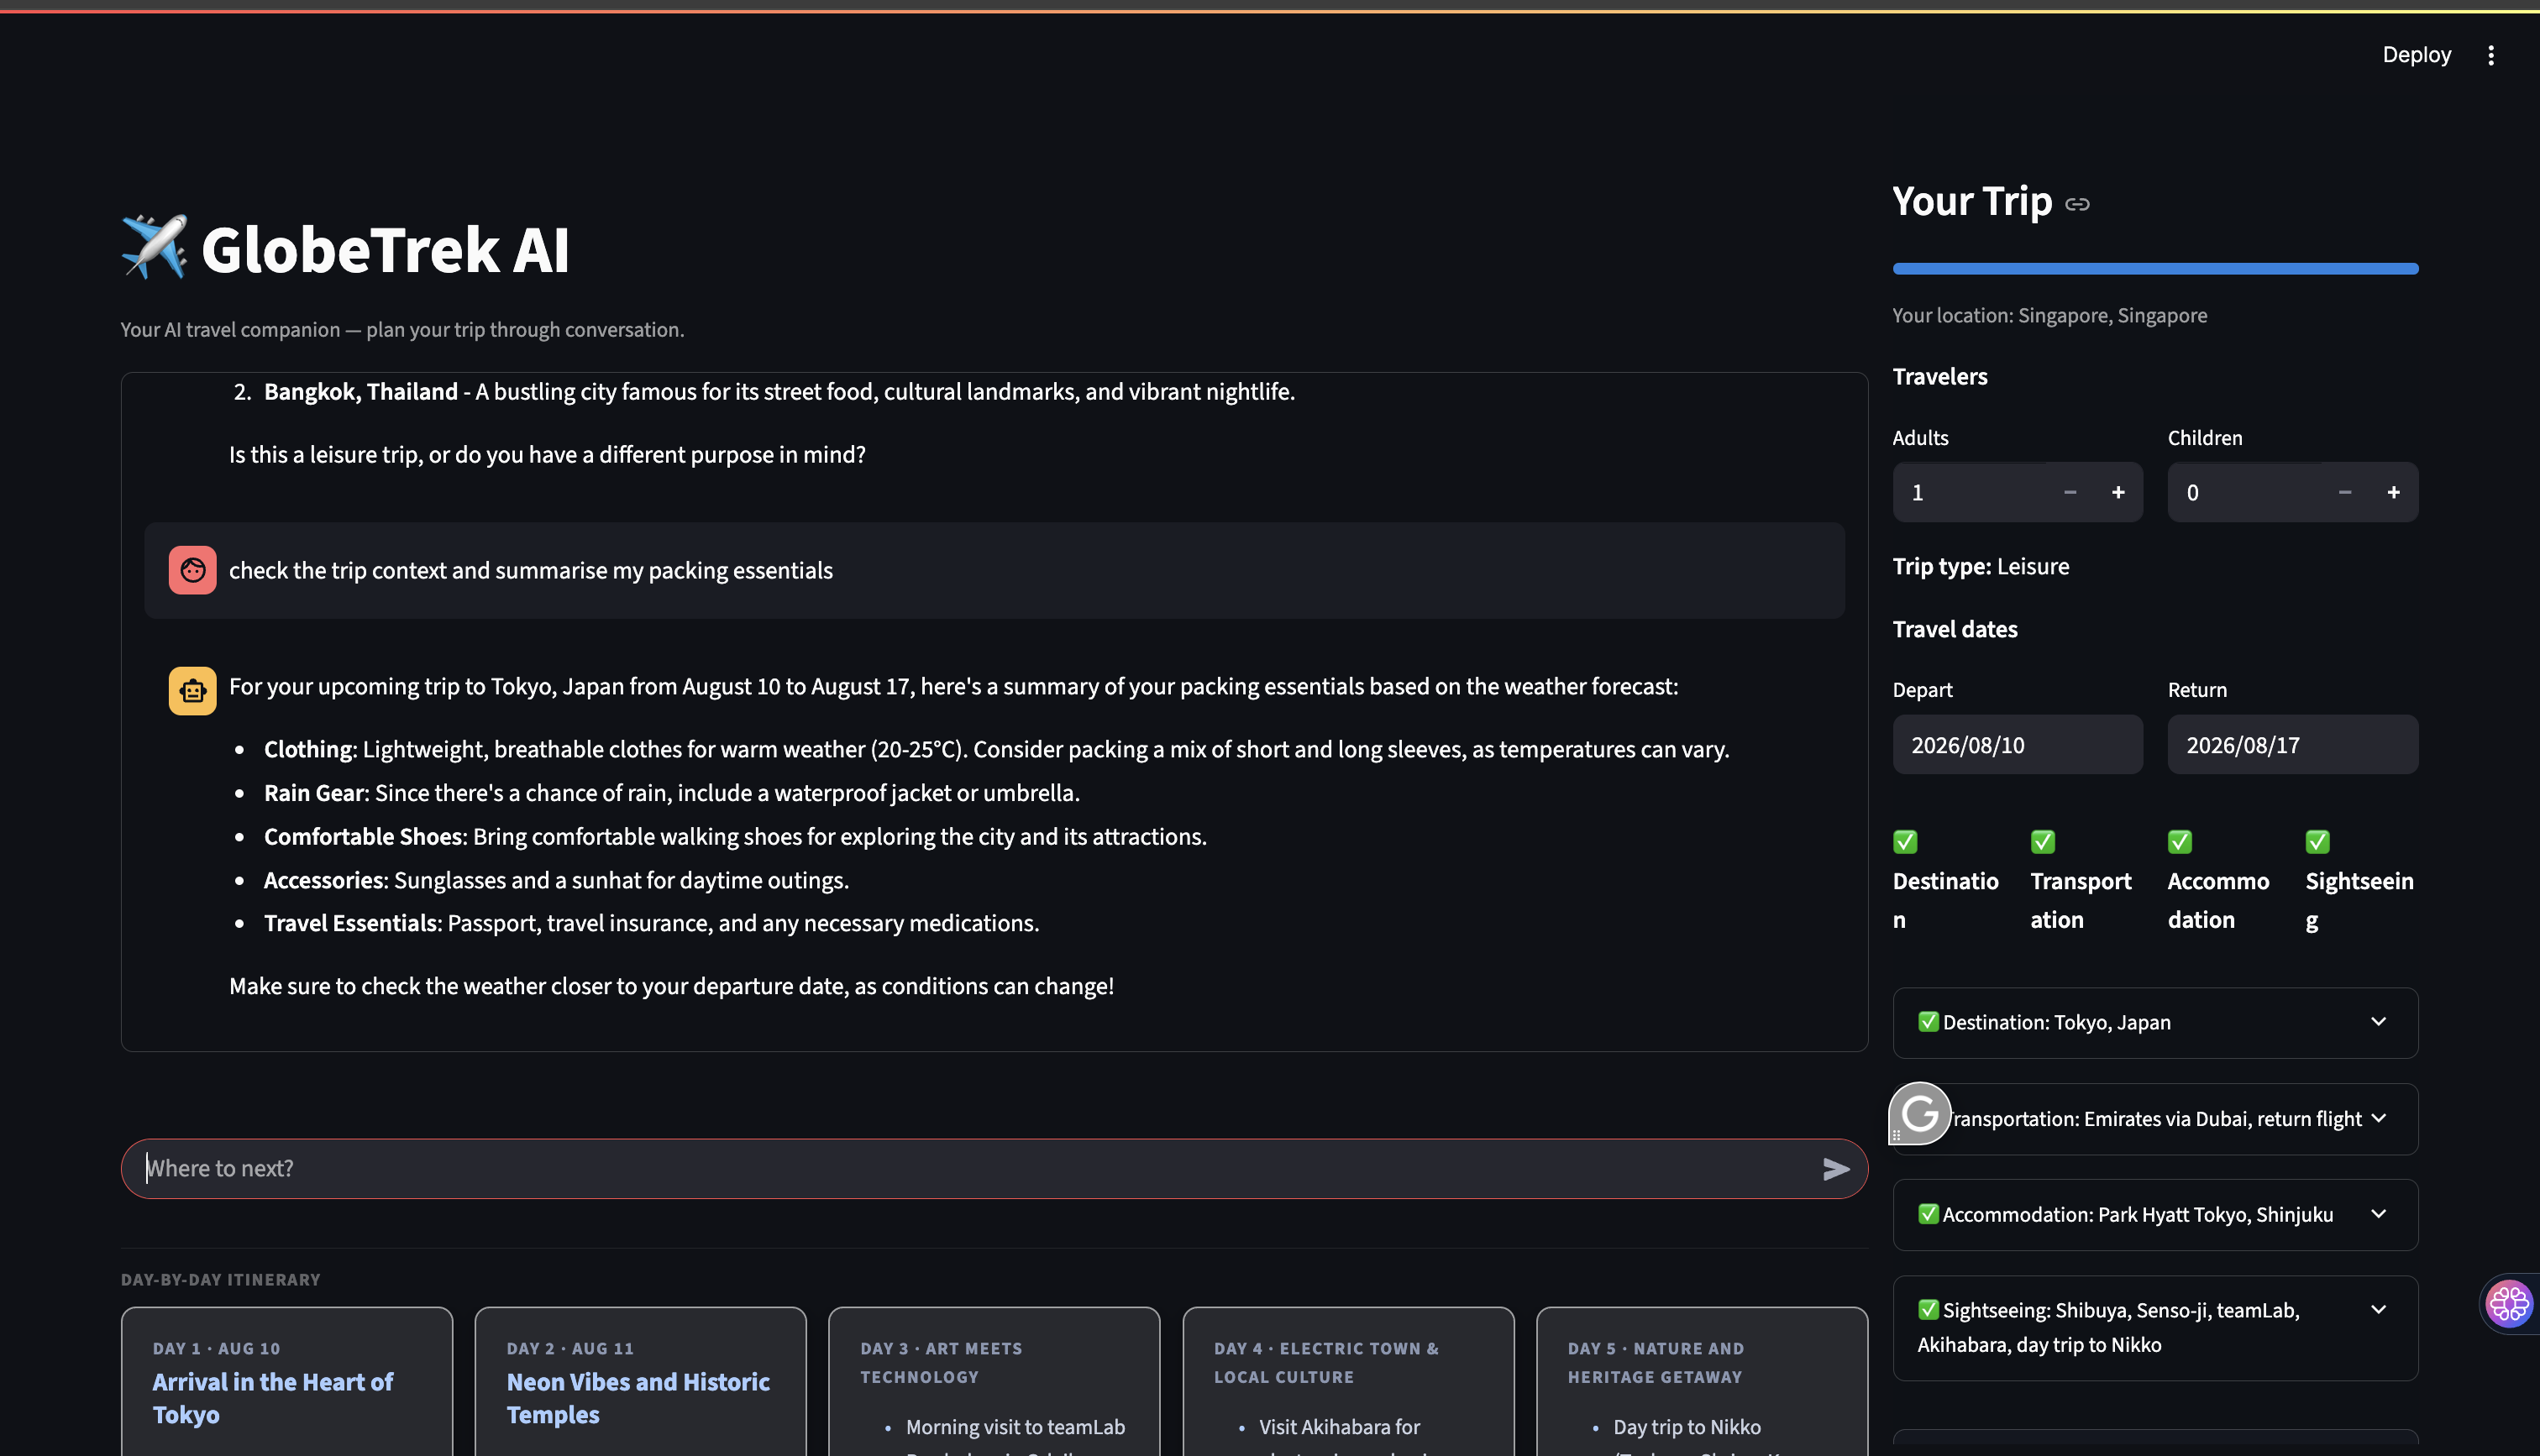Click the blue trip progress bar
This screenshot has width=2540, height=1456.
tap(2155, 268)
